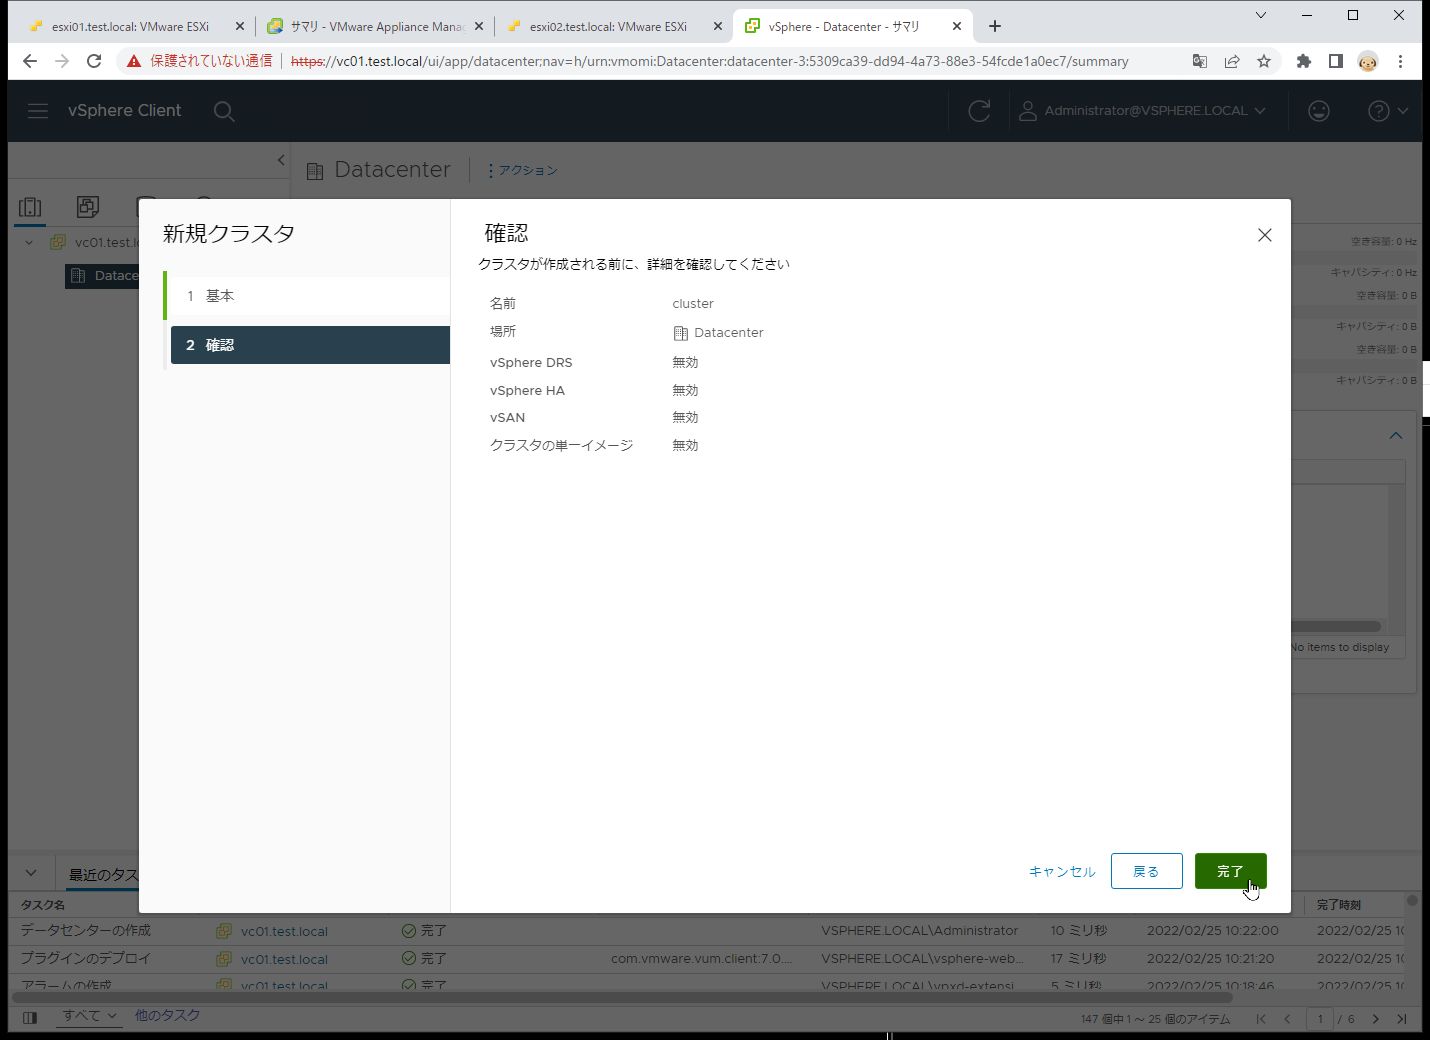Close the esxi01.test.local browser tab

click(x=239, y=27)
